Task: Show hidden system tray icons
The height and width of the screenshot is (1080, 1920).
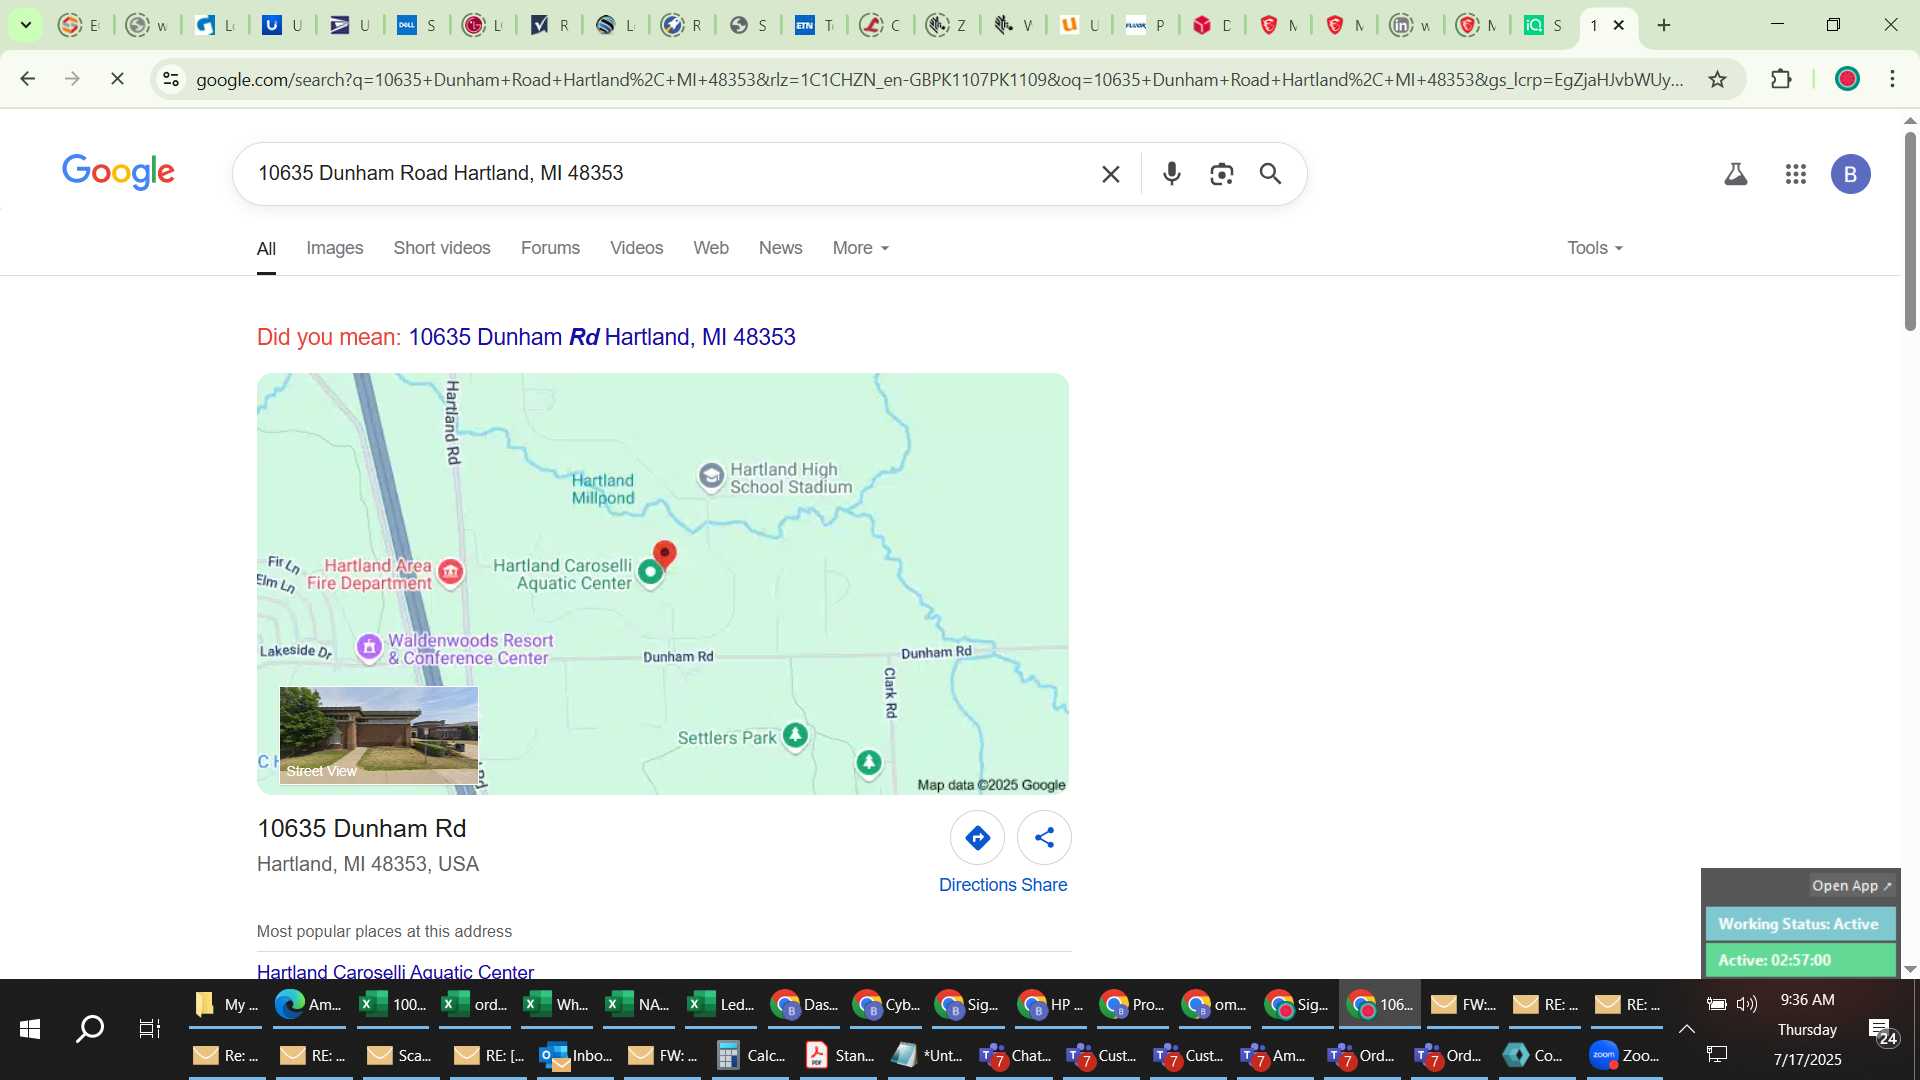Action: [x=1686, y=1029]
